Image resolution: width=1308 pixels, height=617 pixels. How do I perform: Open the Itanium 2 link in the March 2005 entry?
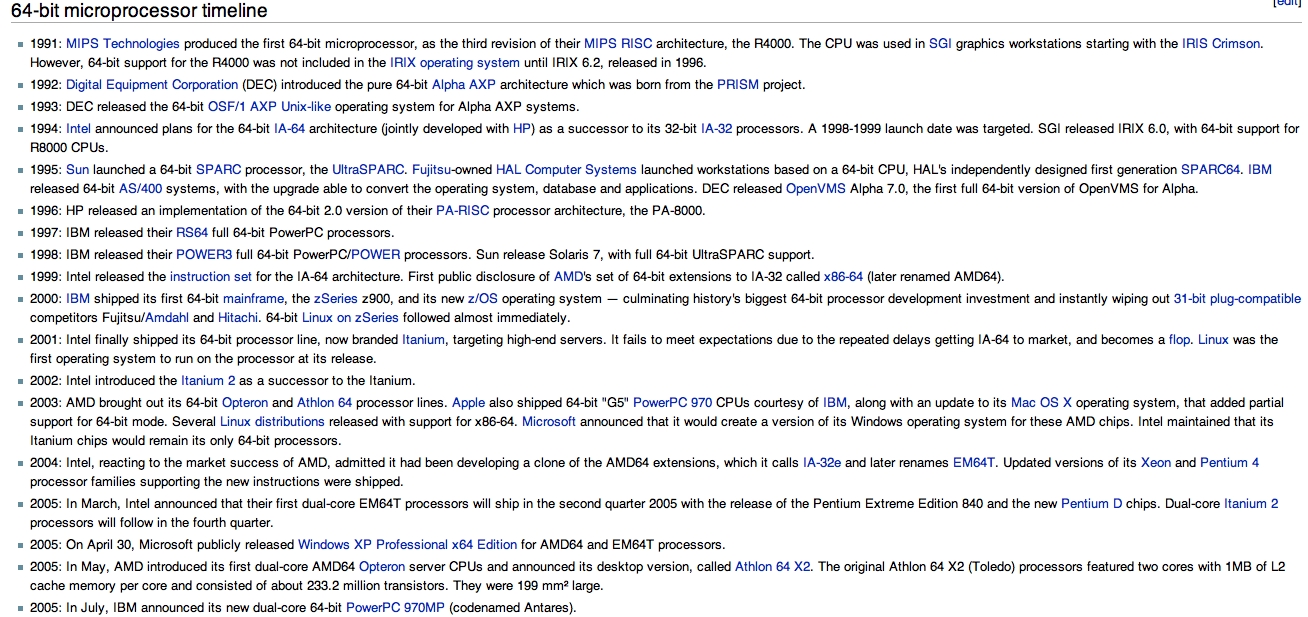pyautogui.click(x=1251, y=504)
